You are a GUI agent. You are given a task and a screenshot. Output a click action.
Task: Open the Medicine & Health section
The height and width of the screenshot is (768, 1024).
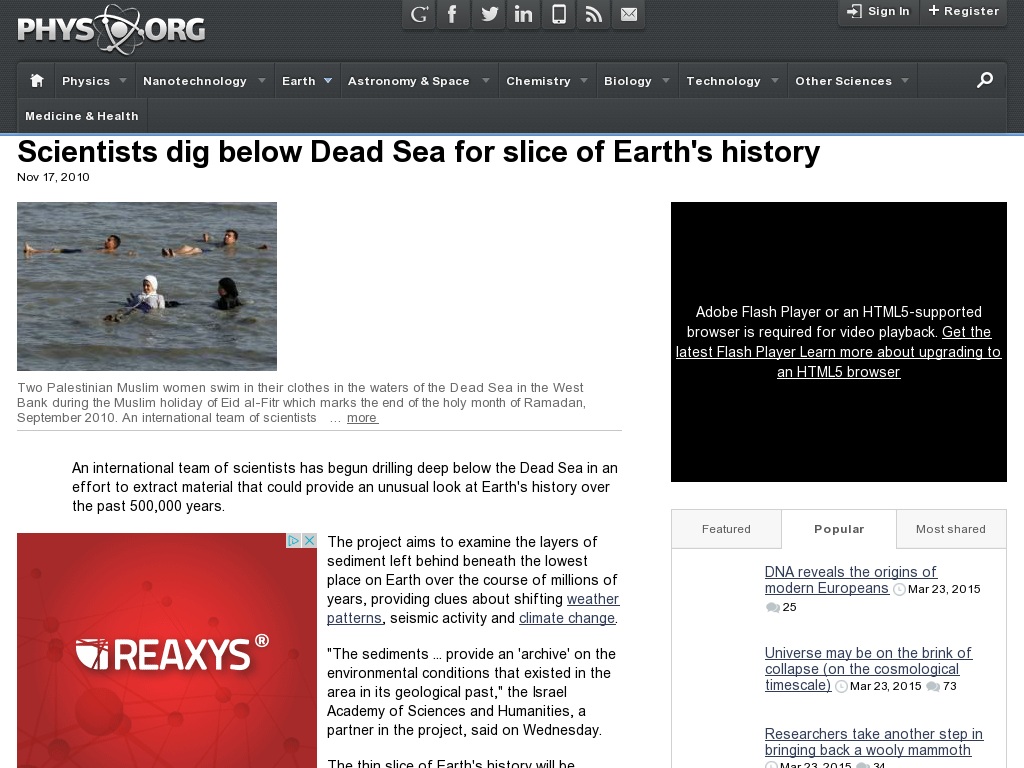(x=82, y=116)
